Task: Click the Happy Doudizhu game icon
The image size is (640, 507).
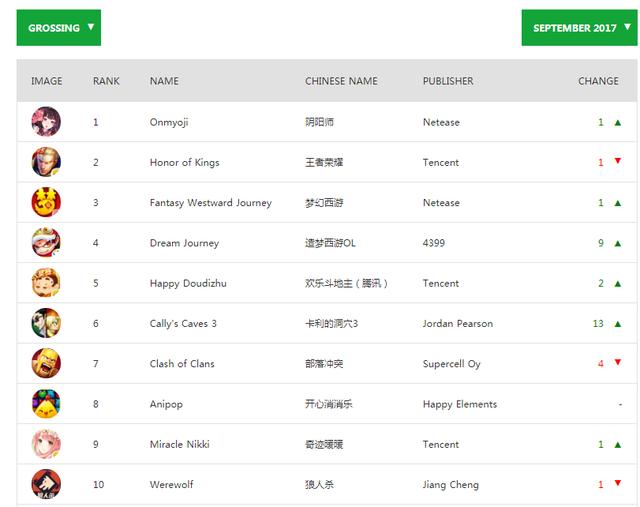Action: coord(46,282)
